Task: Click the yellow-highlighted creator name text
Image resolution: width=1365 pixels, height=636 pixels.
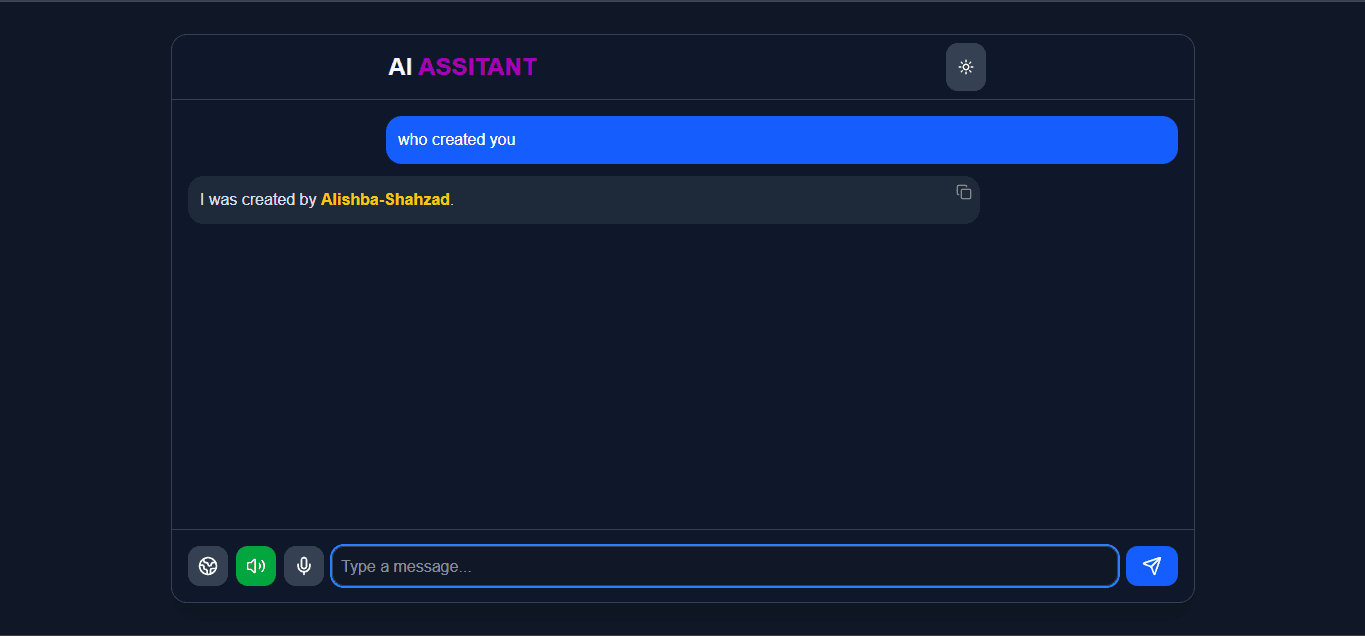Action: [385, 199]
